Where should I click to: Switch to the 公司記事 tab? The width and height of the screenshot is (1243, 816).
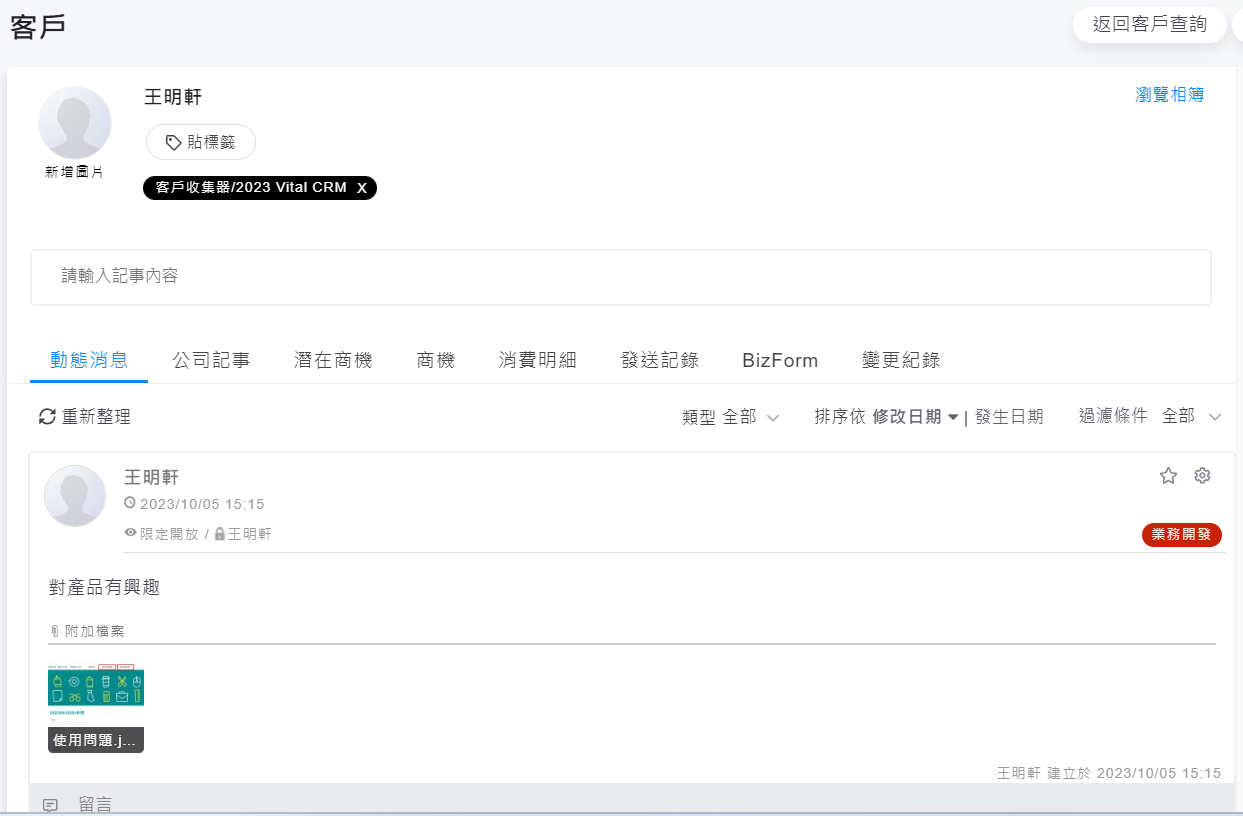coord(211,361)
